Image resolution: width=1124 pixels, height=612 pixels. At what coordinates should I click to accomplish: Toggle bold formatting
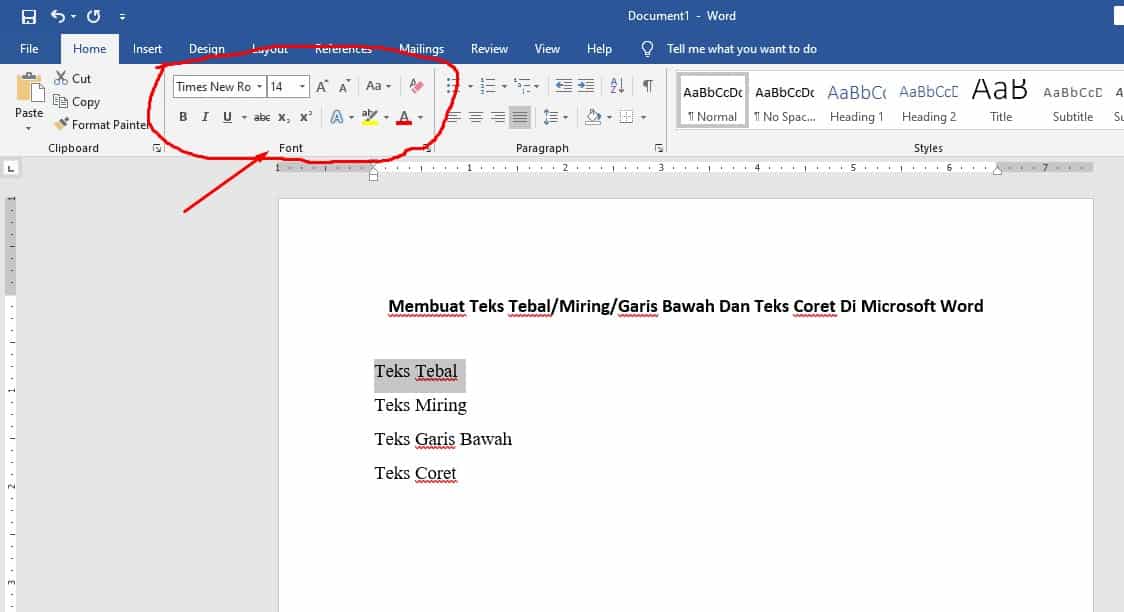pyautogui.click(x=183, y=117)
